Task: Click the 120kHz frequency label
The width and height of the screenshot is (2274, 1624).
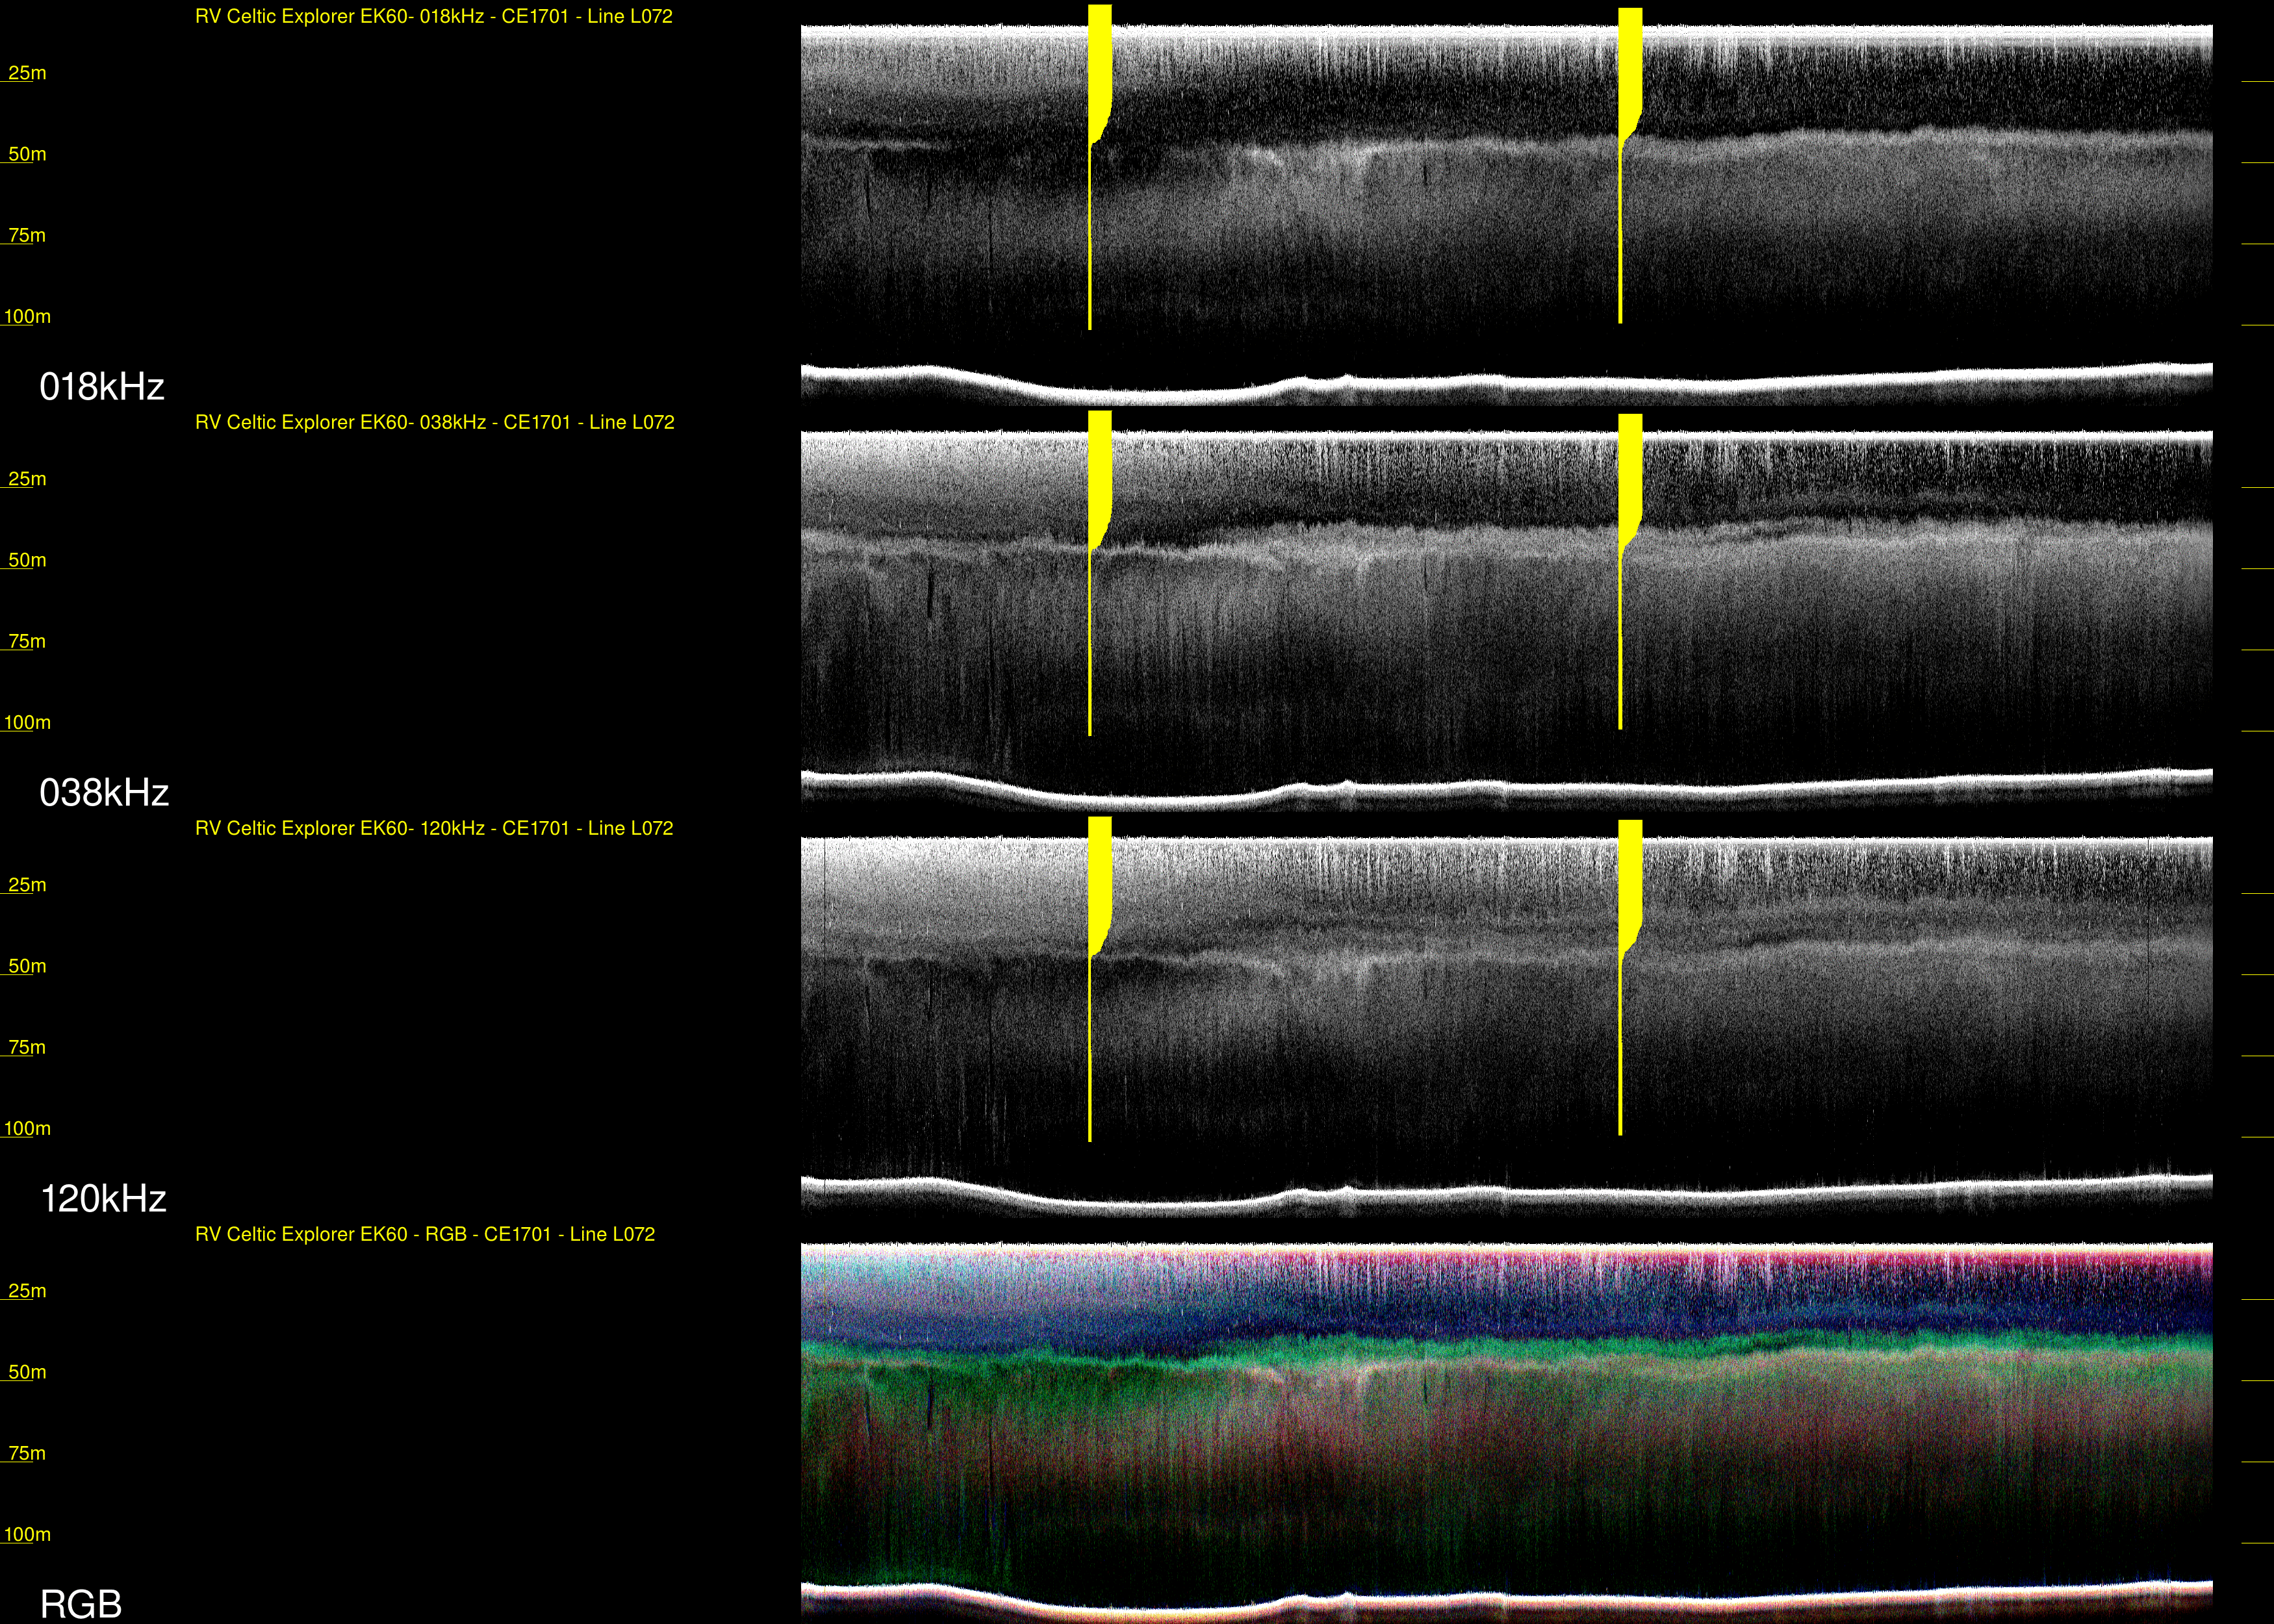Action: [103, 1199]
